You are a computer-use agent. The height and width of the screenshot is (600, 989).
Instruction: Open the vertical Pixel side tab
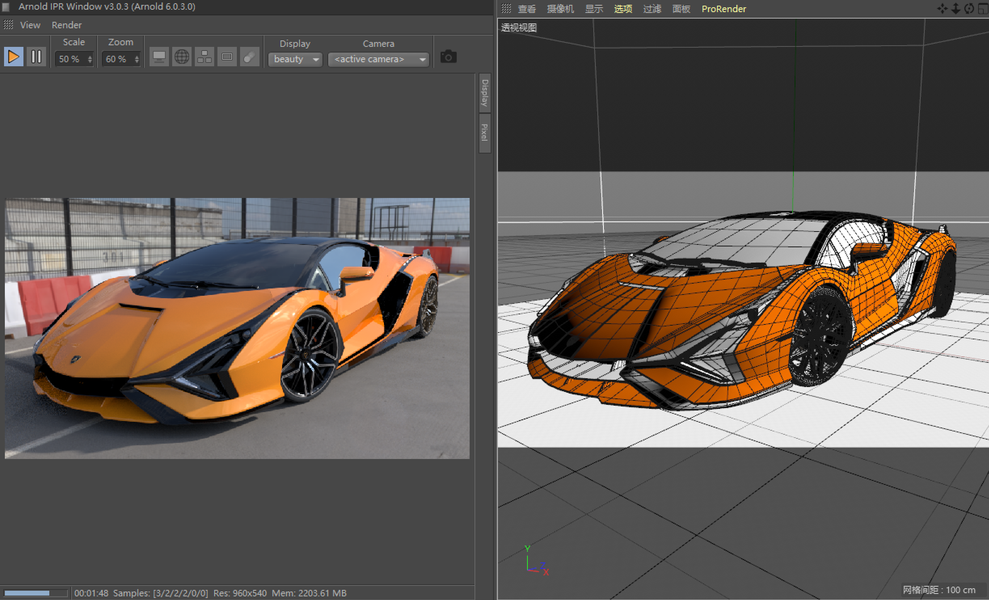(484, 133)
